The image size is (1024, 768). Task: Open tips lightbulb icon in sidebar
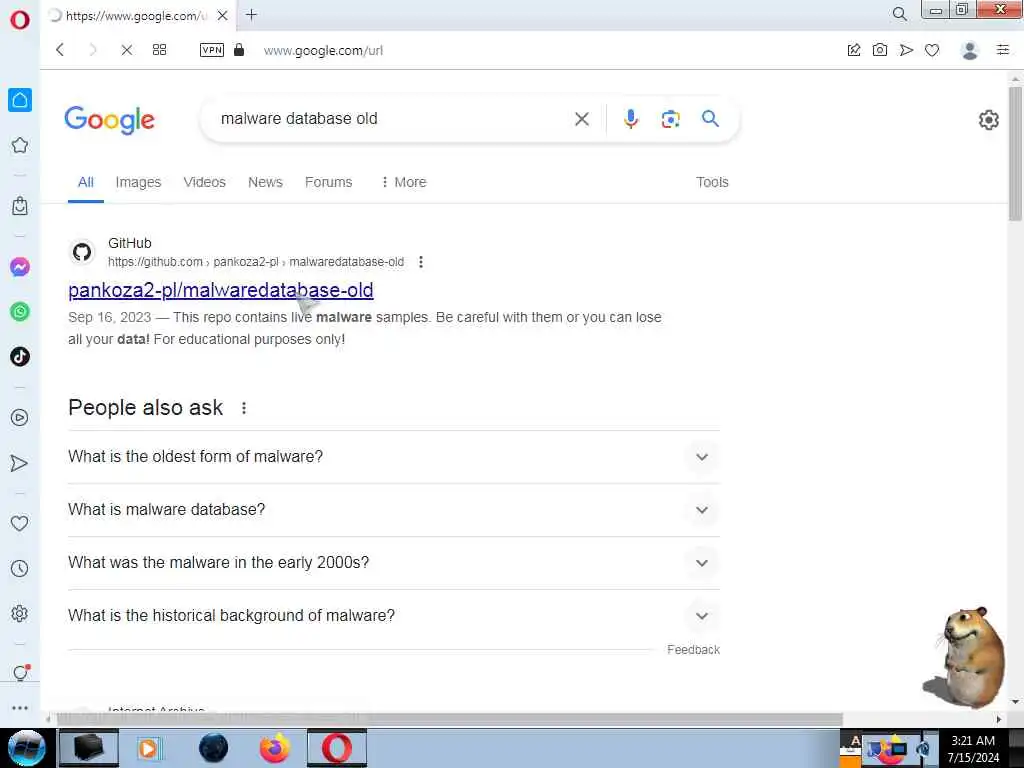click(x=20, y=673)
